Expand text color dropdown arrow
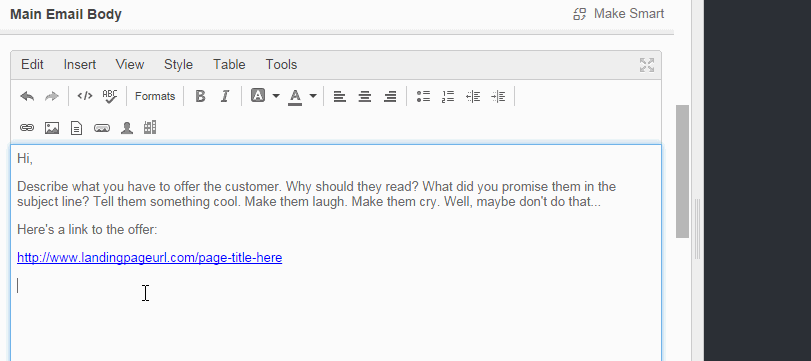The height and width of the screenshot is (361, 811). click(x=313, y=96)
